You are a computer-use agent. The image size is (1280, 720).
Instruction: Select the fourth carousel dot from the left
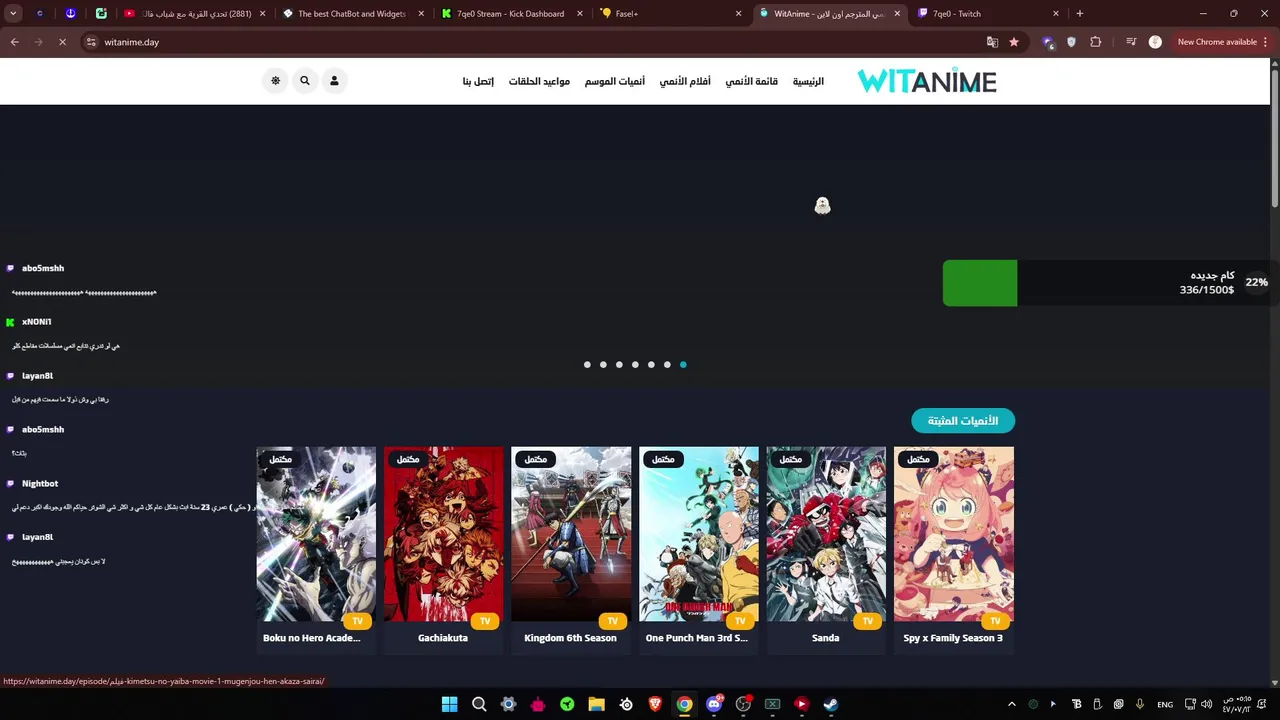[635, 365]
